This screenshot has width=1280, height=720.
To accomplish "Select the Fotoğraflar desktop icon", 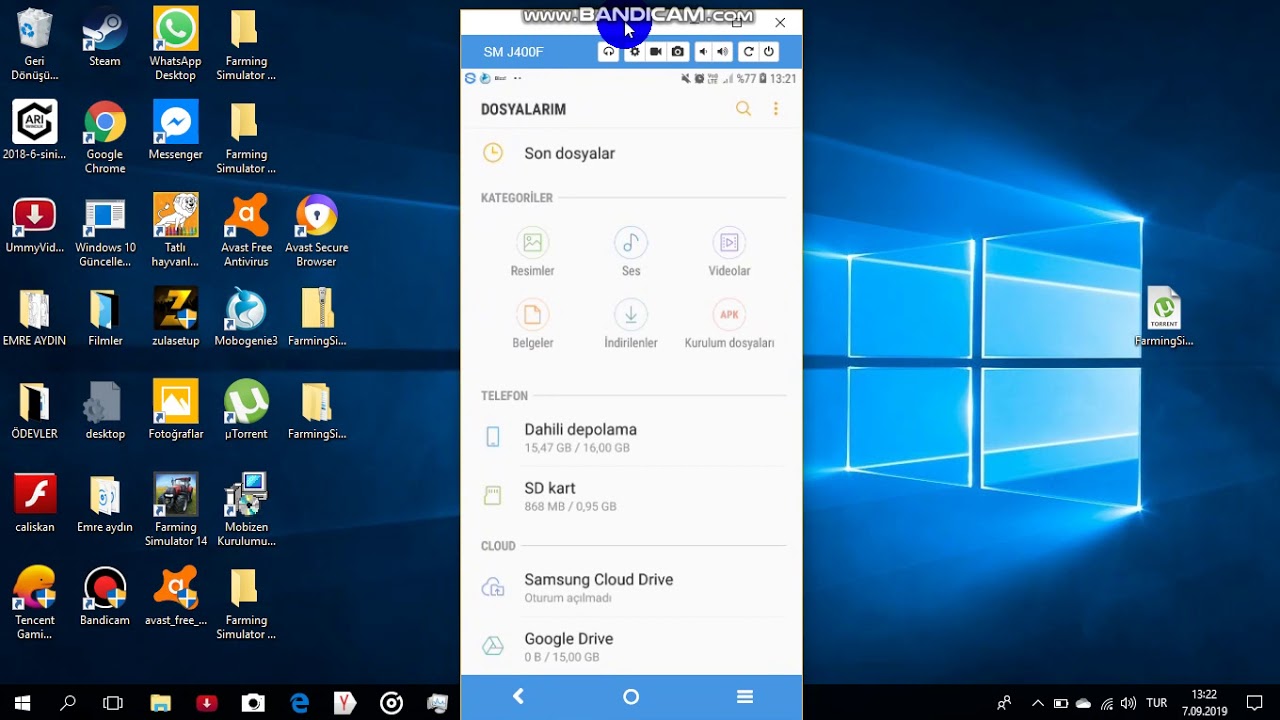I will click(175, 410).
